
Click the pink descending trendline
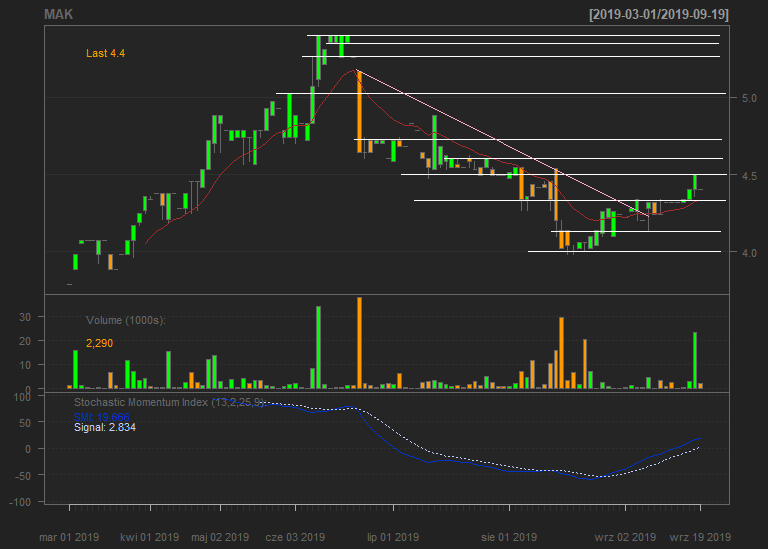pyautogui.click(x=502, y=142)
